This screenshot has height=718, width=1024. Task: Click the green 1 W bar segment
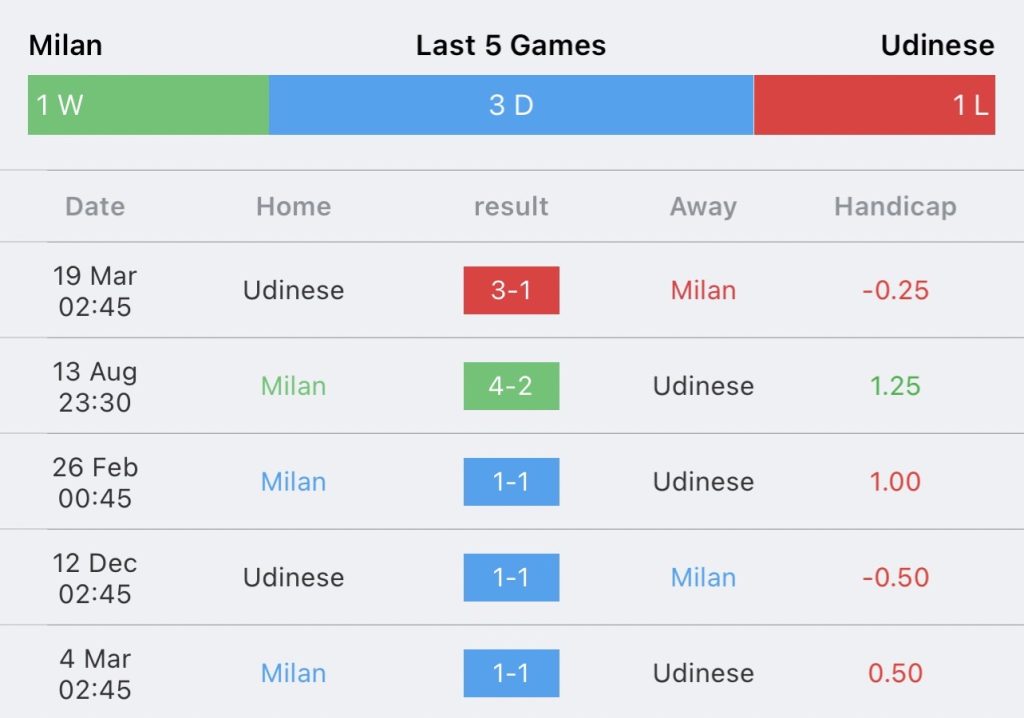[148, 105]
